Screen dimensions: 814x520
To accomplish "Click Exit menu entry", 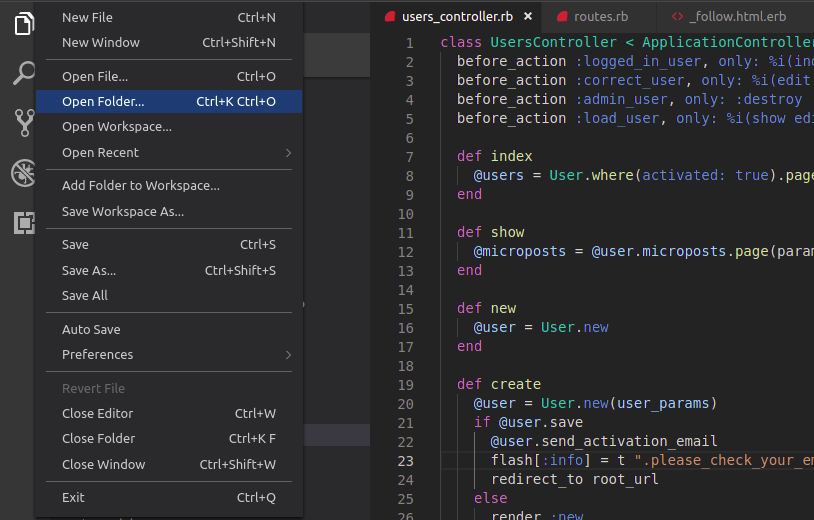I will [169, 498].
